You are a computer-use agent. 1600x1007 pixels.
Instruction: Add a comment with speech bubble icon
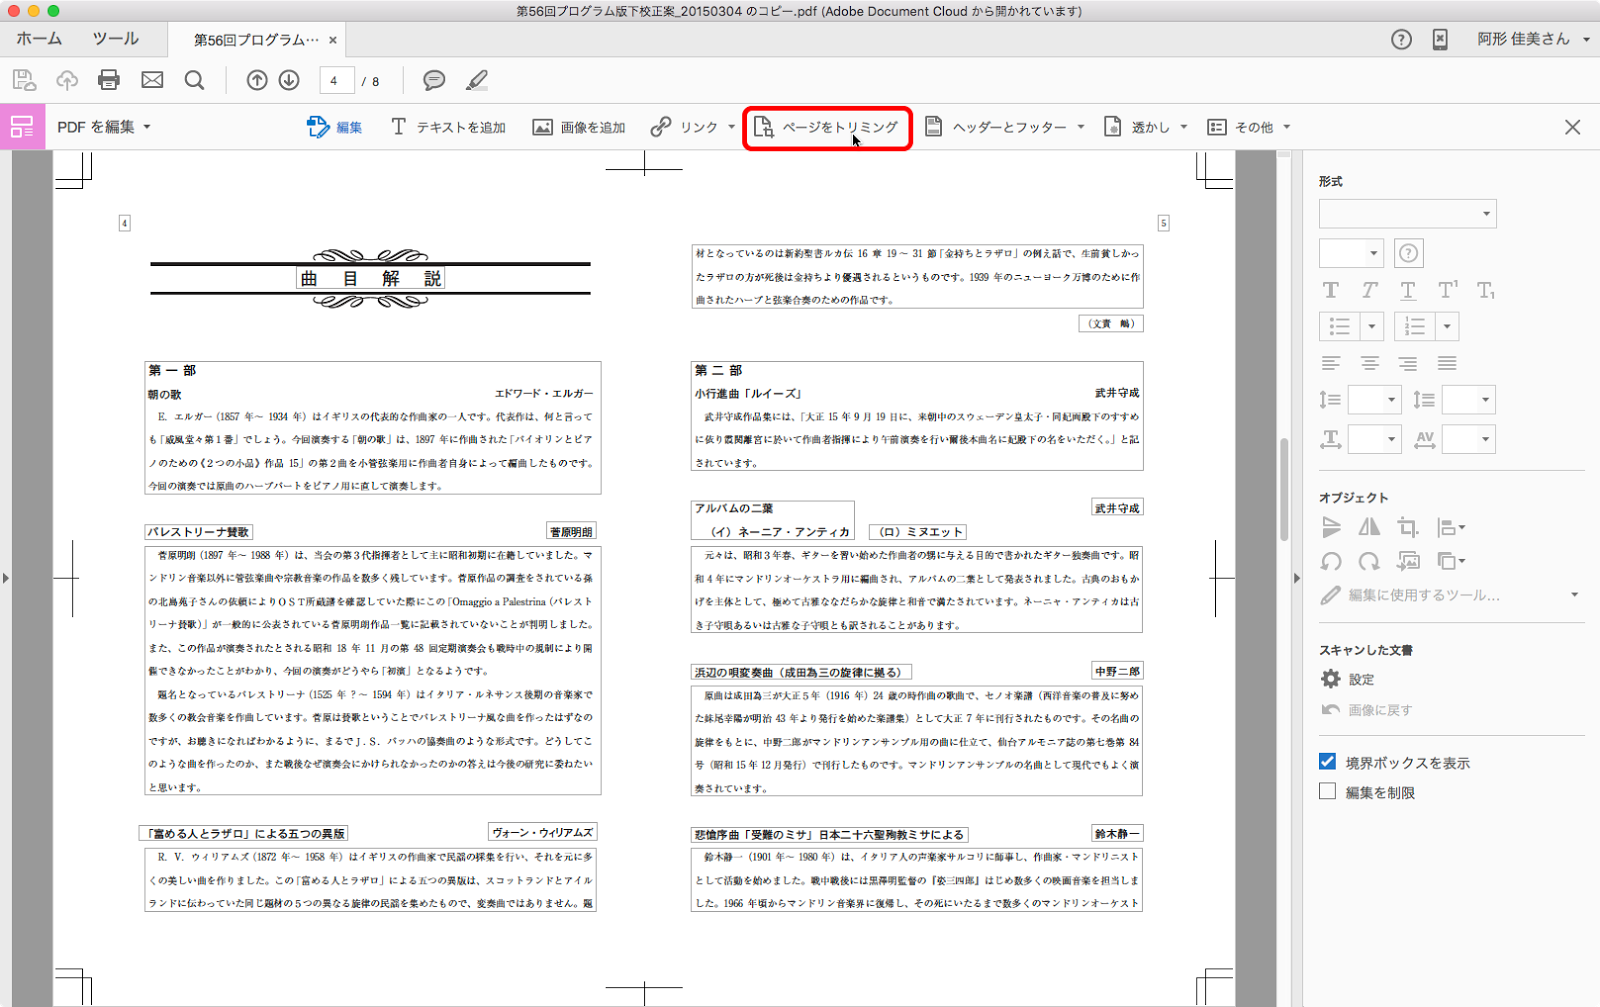[x=434, y=80]
